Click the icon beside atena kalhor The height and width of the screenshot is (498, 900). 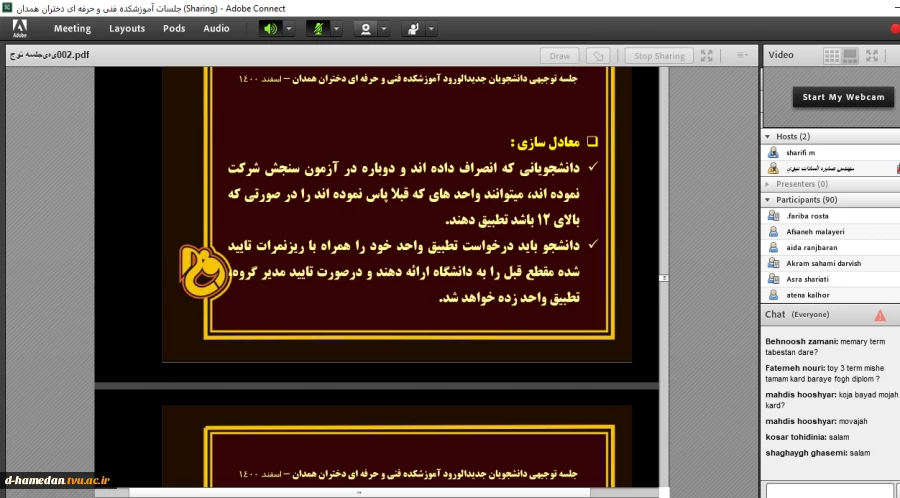773,295
